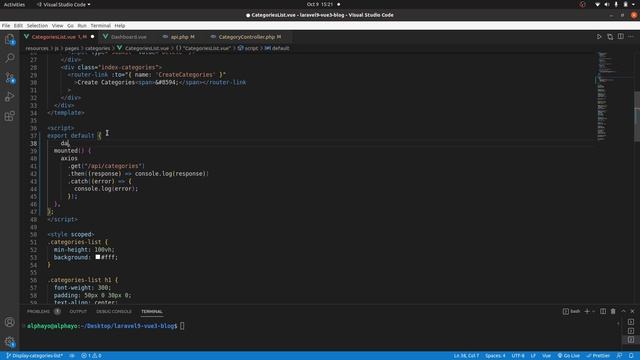Open the system status menu arrow in top bar
The width and height of the screenshot is (640, 360).
click(634, 4)
